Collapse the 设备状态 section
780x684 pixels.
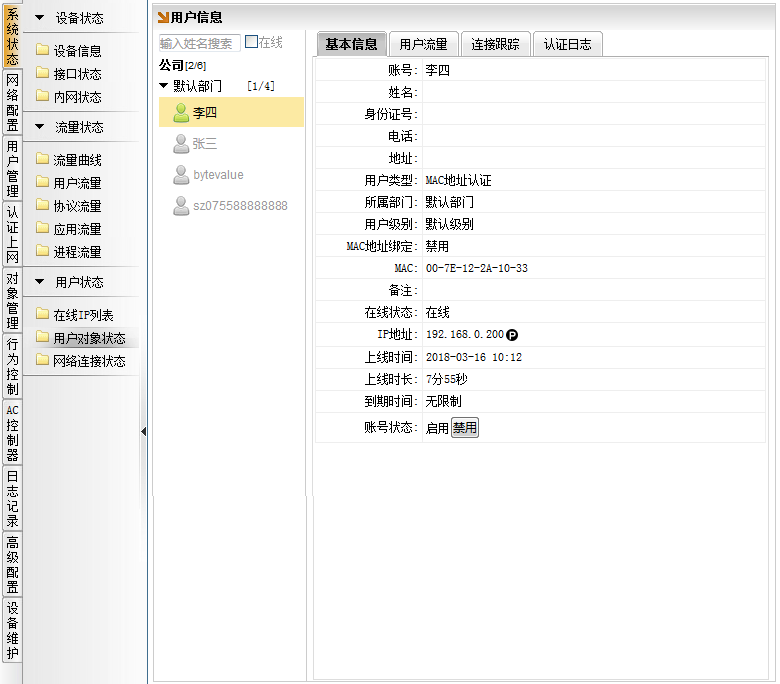click(x=40, y=18)
